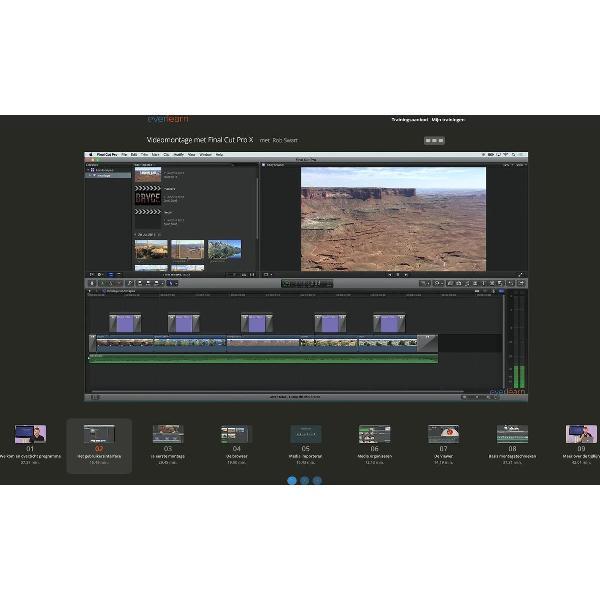Play the viewer with the play button
The height and width of the screenshot is (600, 600).
pyautogui.click(x=398, y=275)
